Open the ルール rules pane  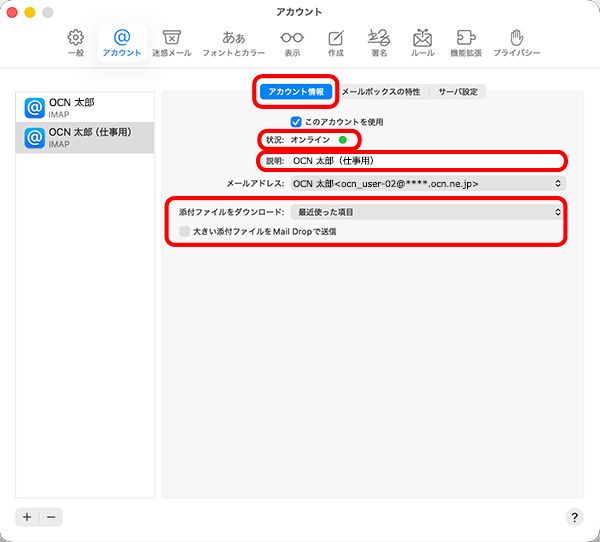[422, 42]
